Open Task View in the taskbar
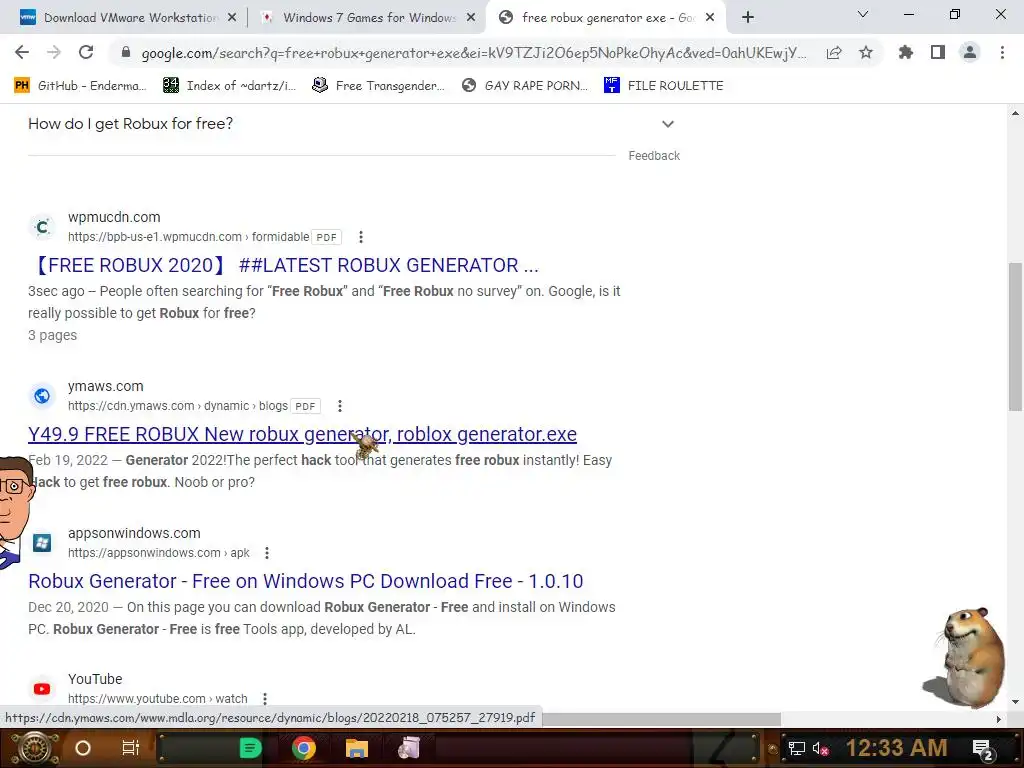The height and width of the screenshot is (768, 1024). tap(131, 748)
